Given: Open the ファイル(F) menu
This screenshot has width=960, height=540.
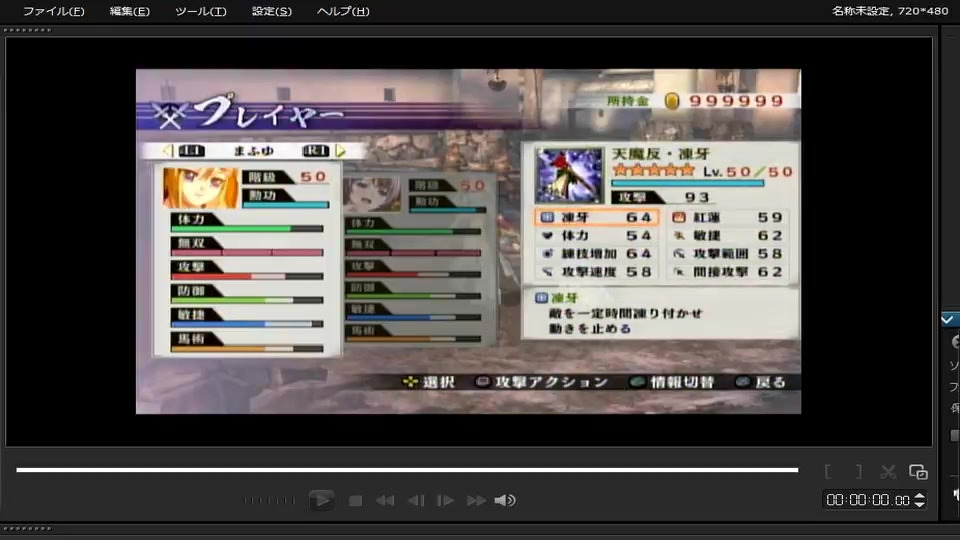Looking at the screenshot, I should tap(54, 11).
